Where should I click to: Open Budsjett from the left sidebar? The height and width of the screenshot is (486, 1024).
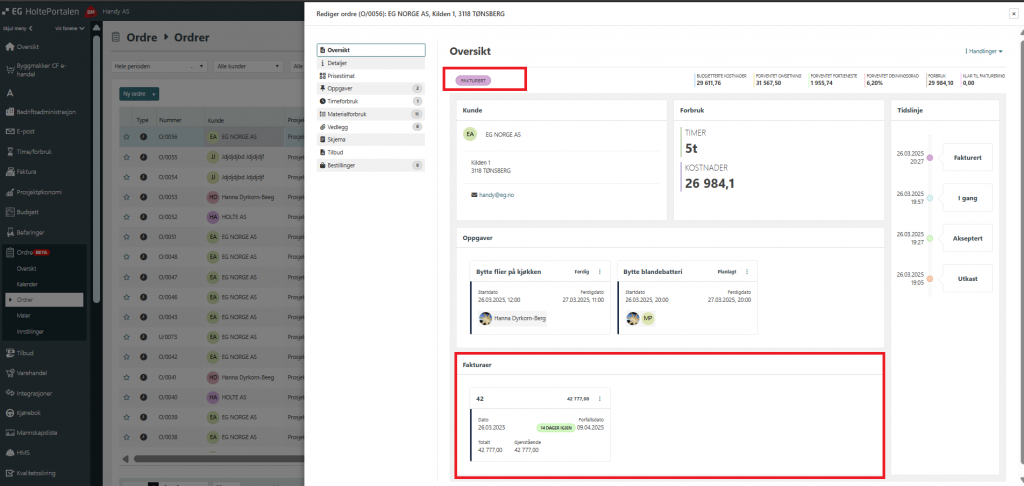coord(10,211)
